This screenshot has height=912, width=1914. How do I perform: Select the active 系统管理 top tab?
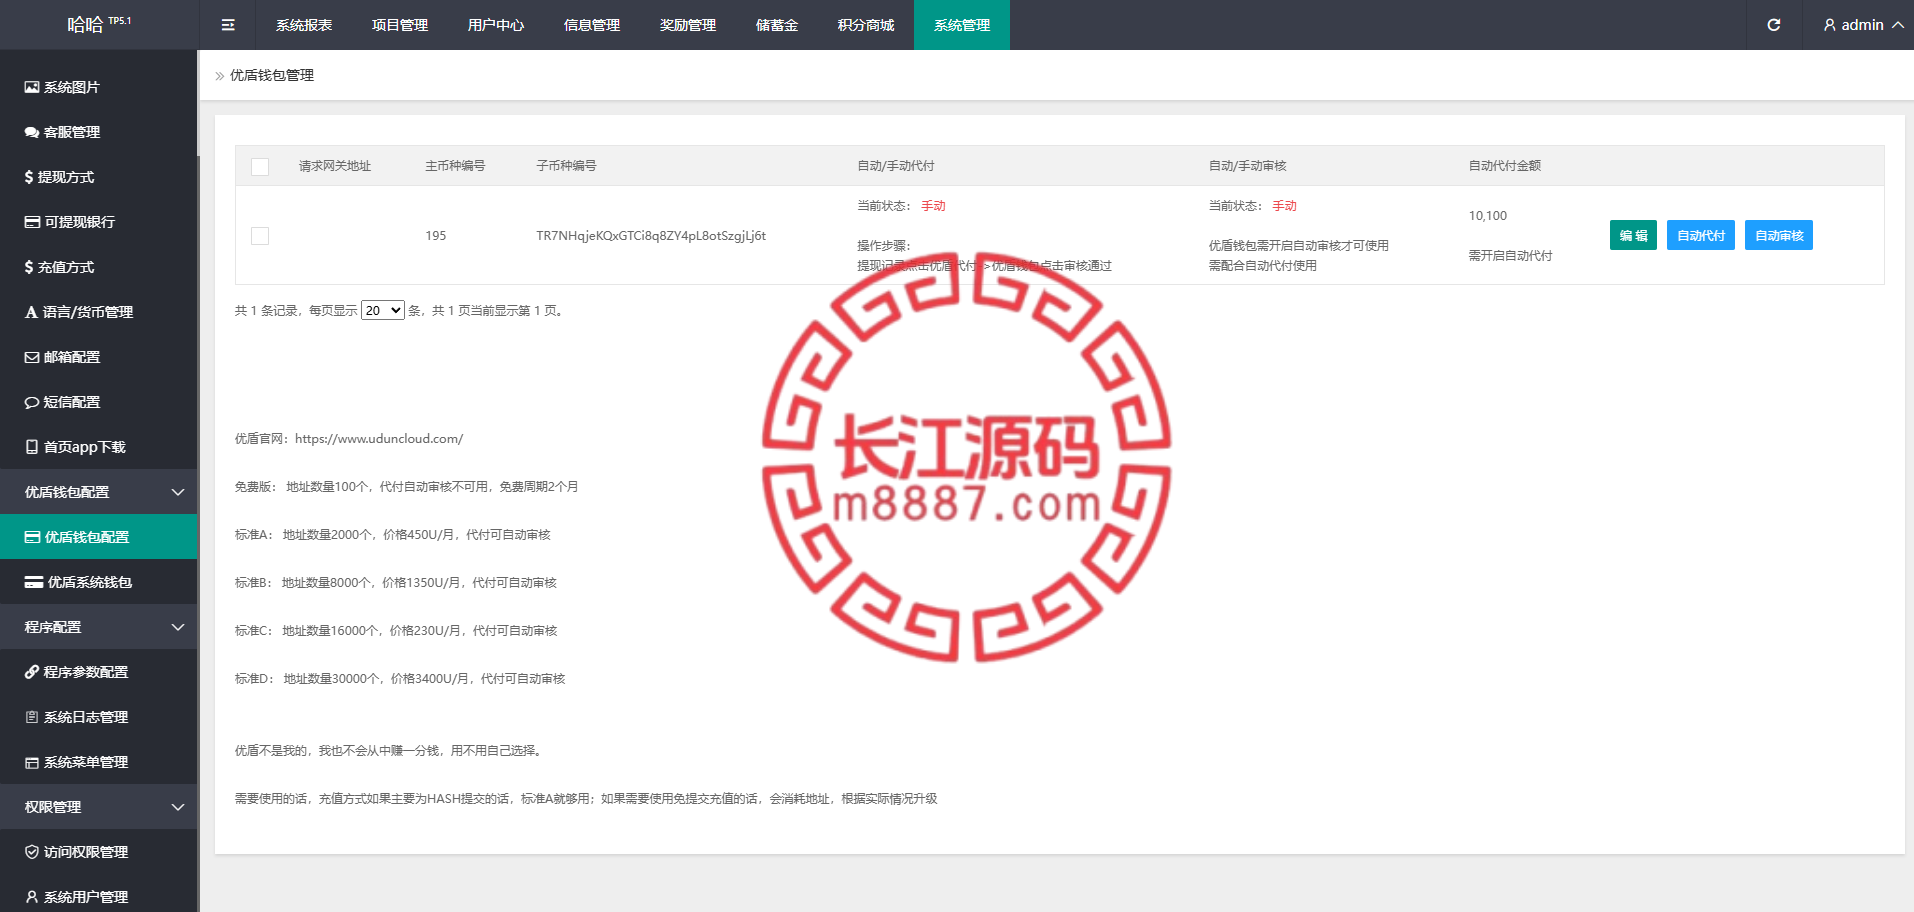962,25
